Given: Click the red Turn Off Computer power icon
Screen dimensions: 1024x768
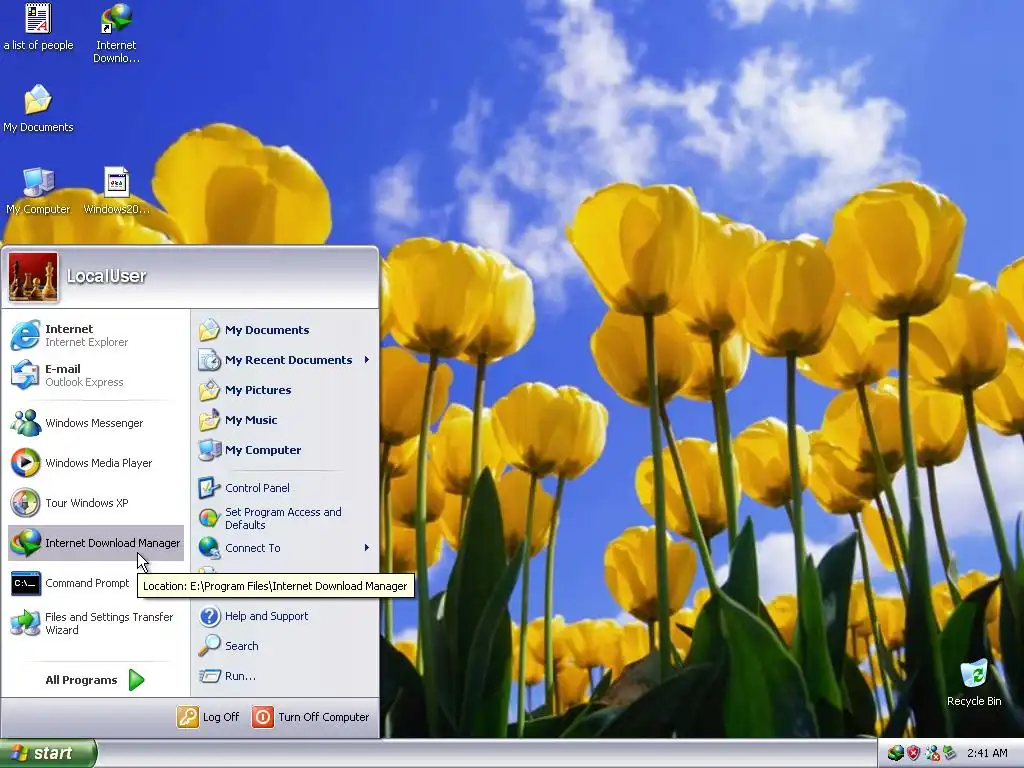Looking at the screenshot, I should coord(263,717).
